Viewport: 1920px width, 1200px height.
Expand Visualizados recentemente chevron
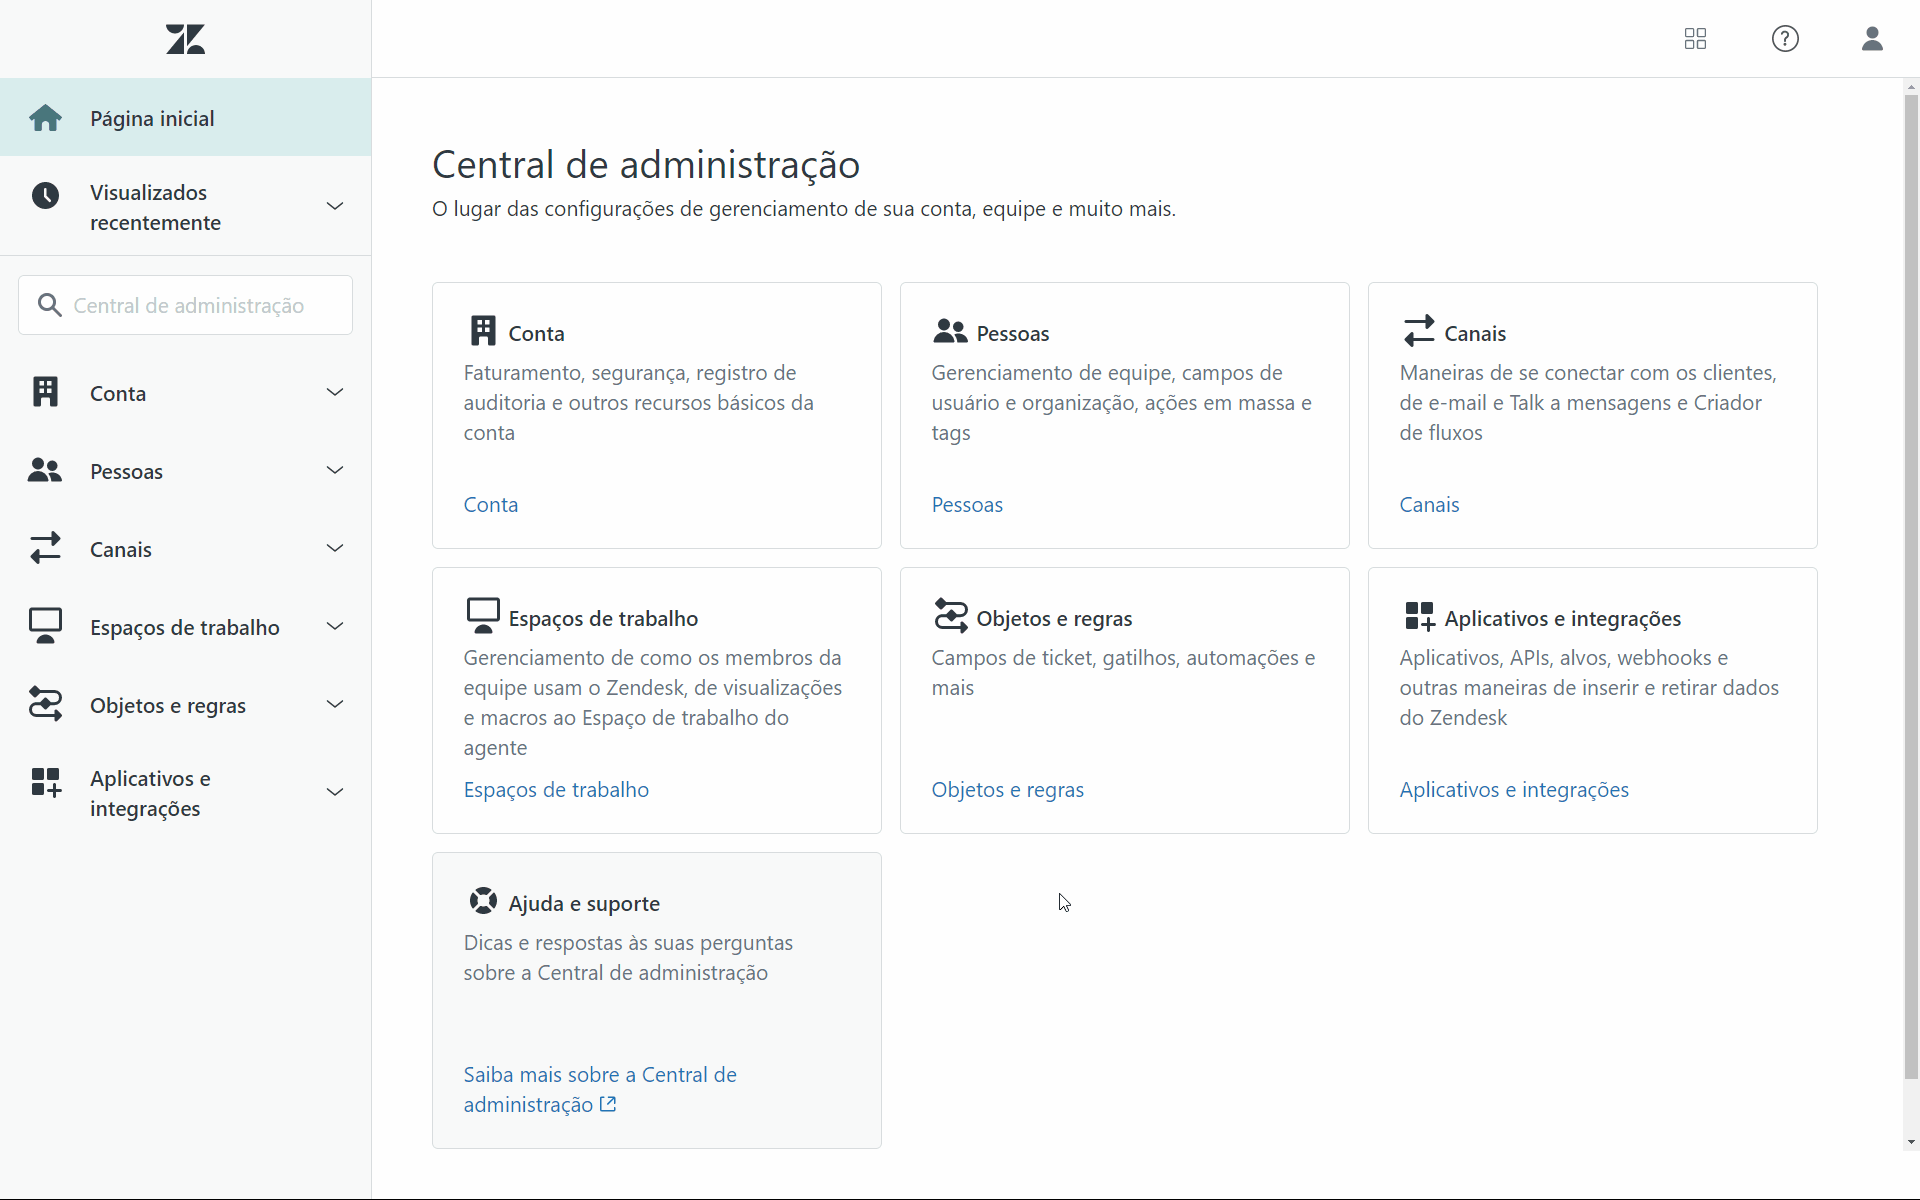point(335,206)
